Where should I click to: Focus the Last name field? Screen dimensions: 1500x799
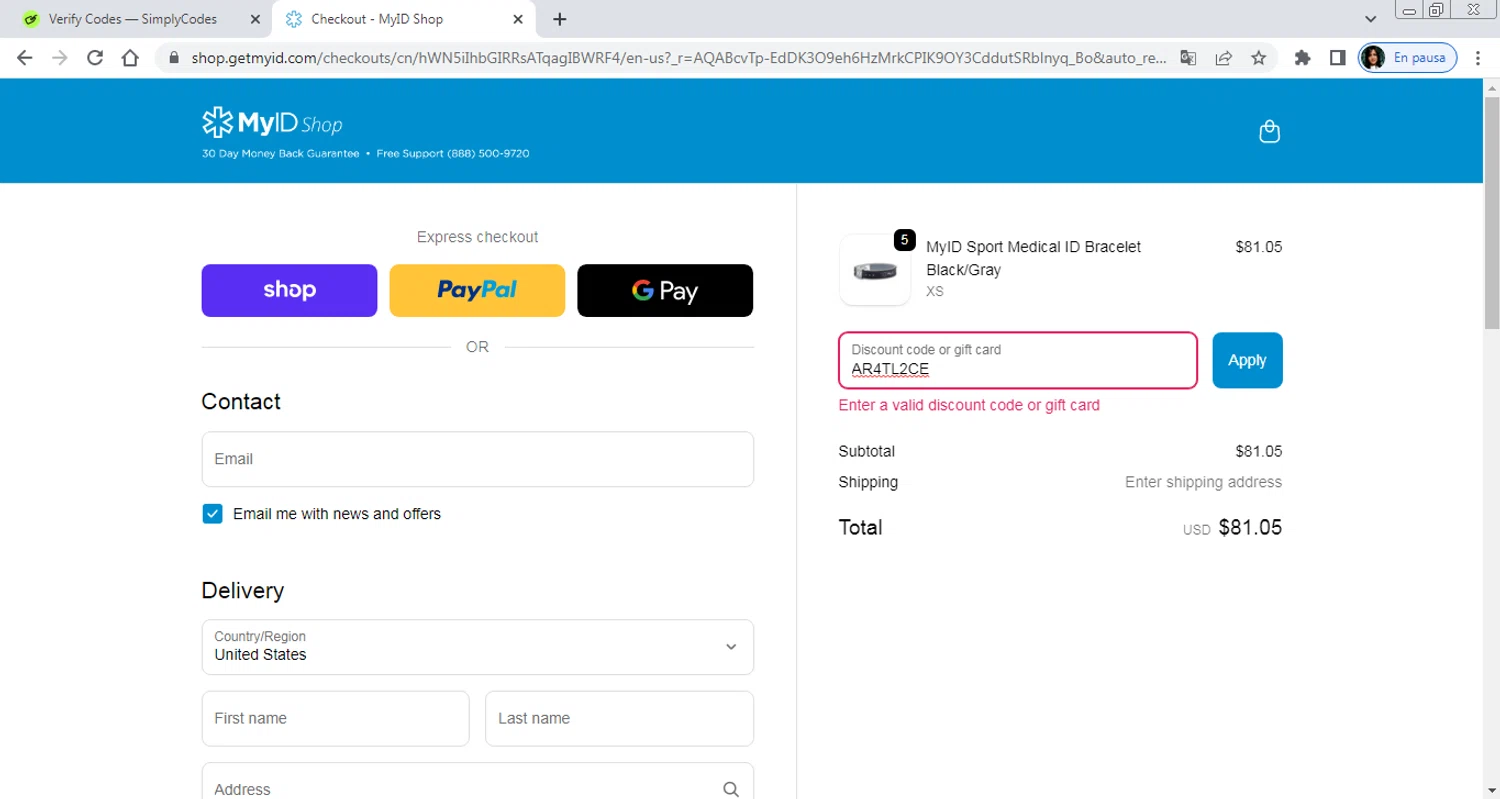pos(619,718)
